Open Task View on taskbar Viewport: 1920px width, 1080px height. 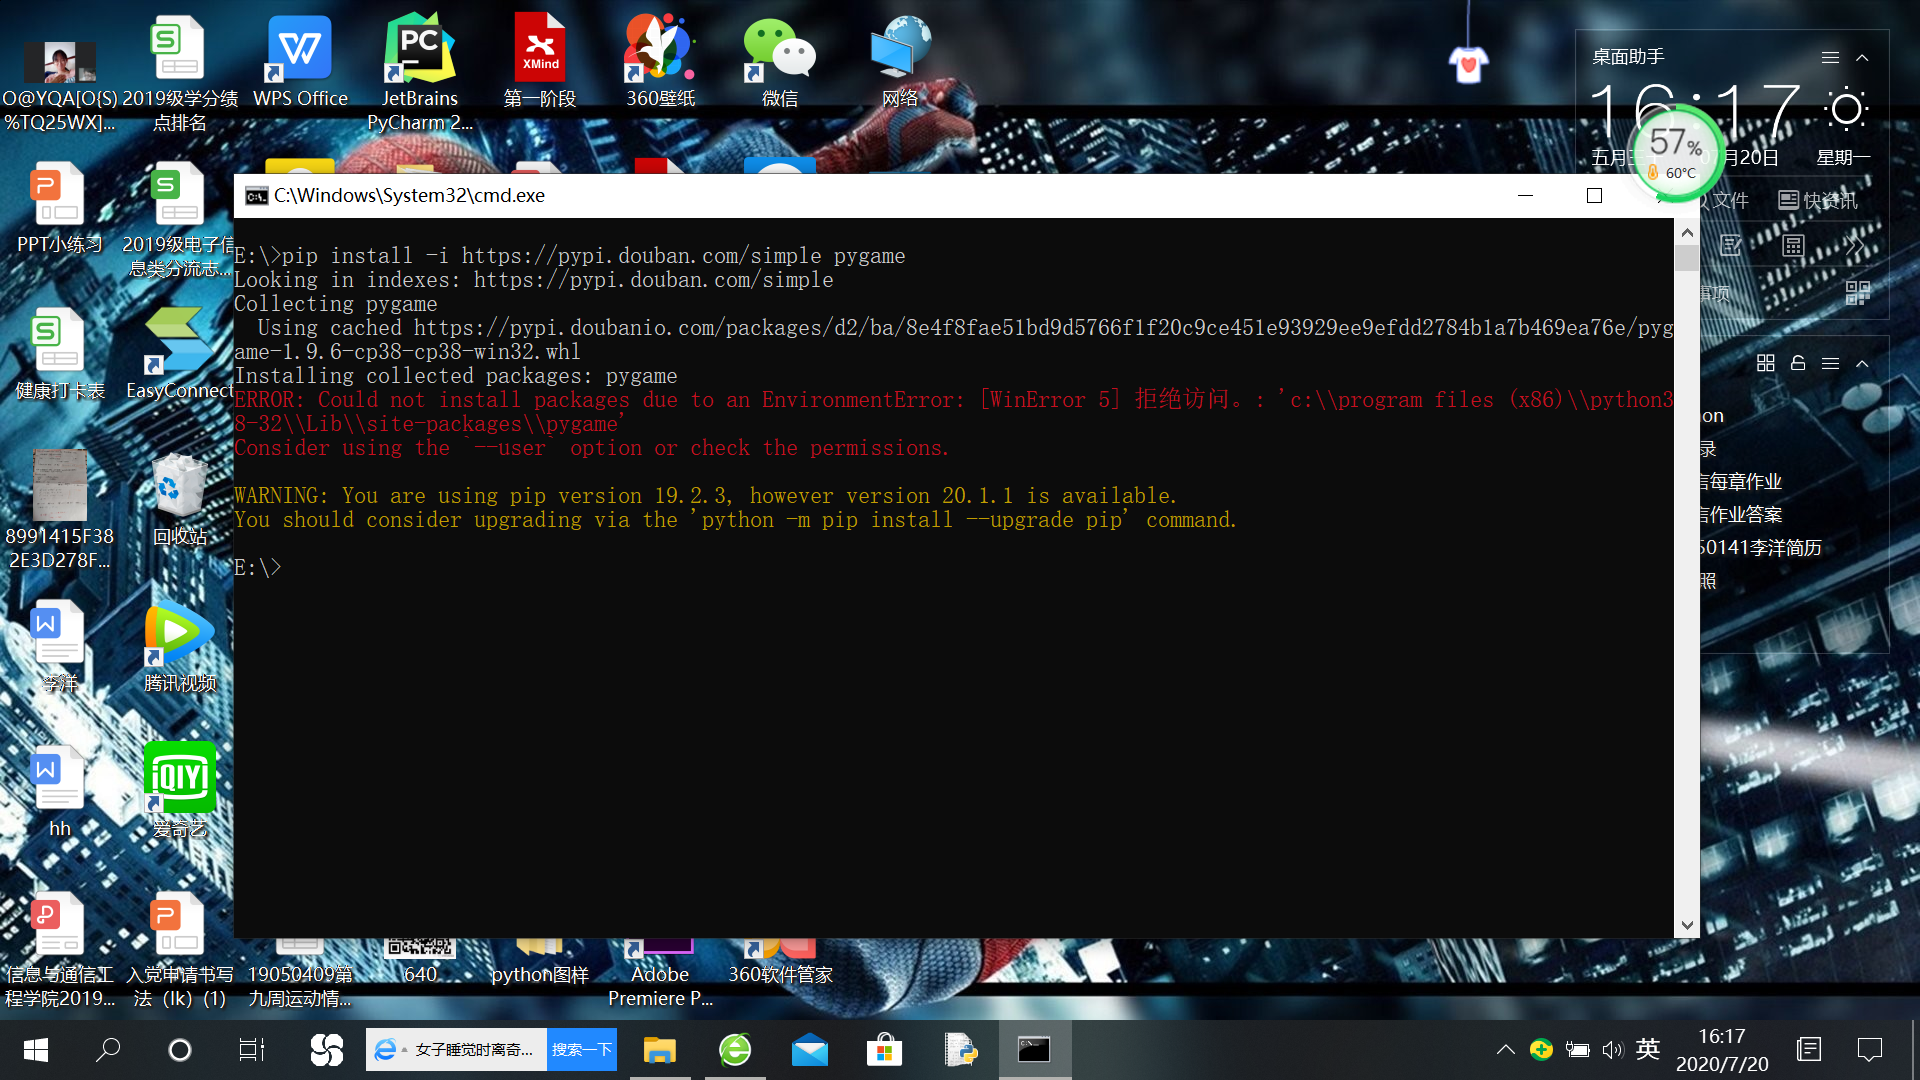coord(252,1050)
